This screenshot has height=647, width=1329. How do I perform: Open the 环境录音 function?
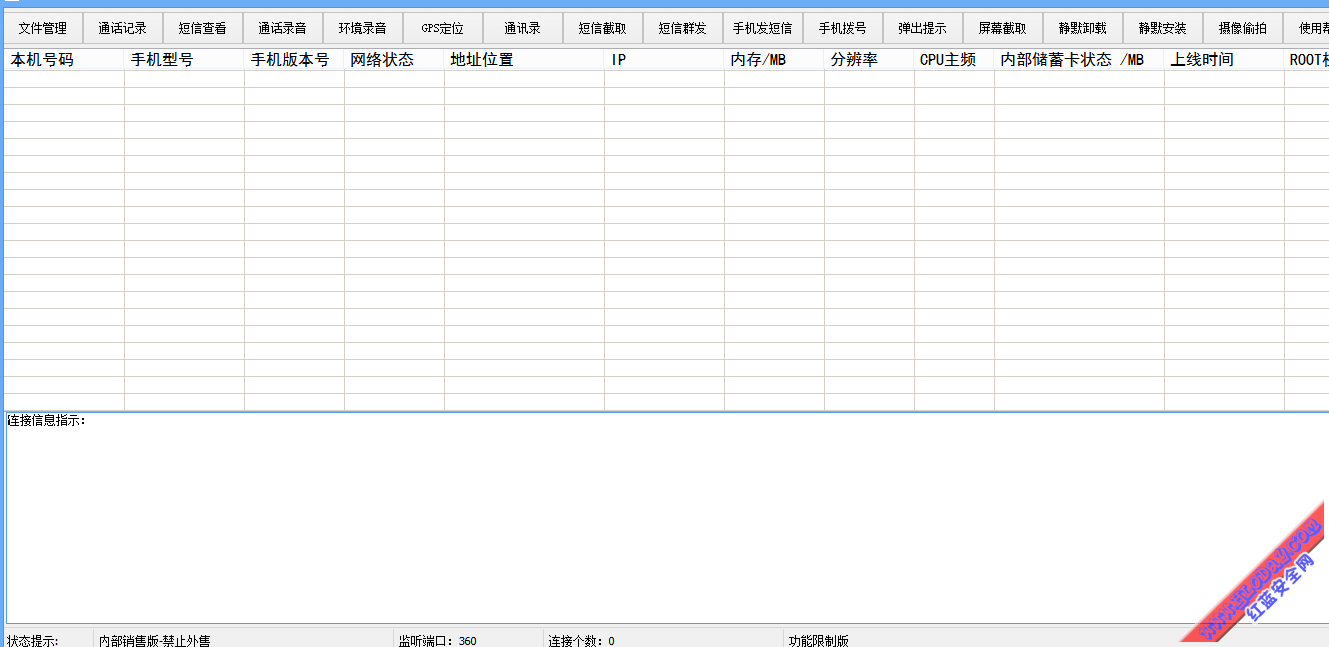[x=363, y=28]
